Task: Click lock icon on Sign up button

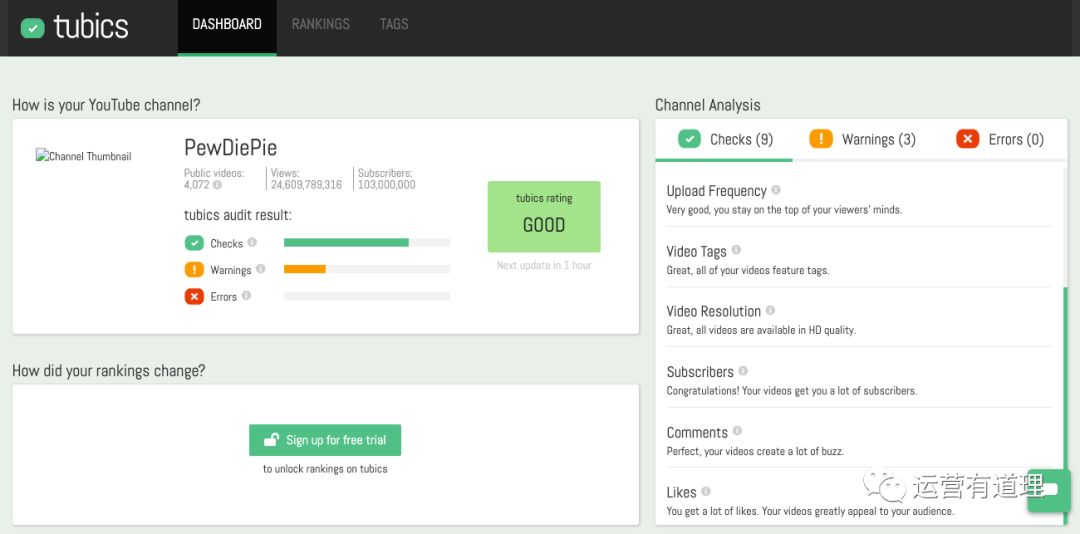Action: pos(273,440)
